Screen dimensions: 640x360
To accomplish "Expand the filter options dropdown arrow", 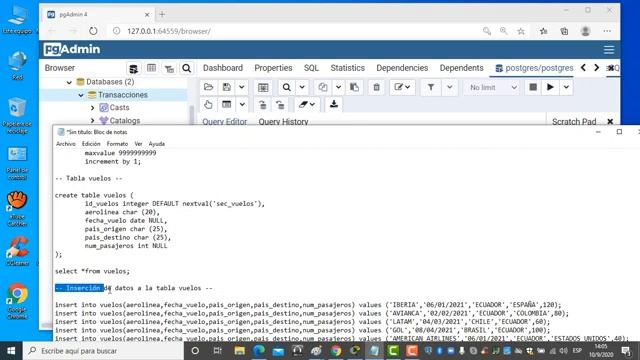I will point(449,87).
